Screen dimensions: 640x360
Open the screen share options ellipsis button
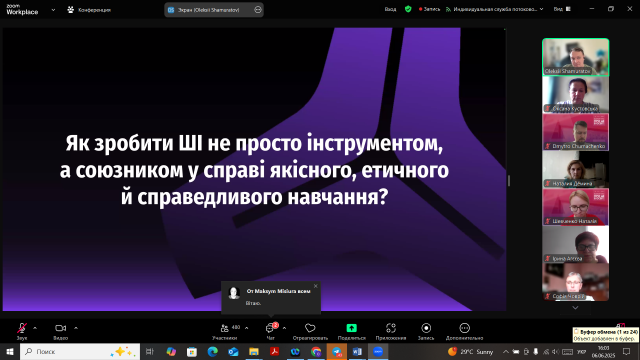pos(258,10)
